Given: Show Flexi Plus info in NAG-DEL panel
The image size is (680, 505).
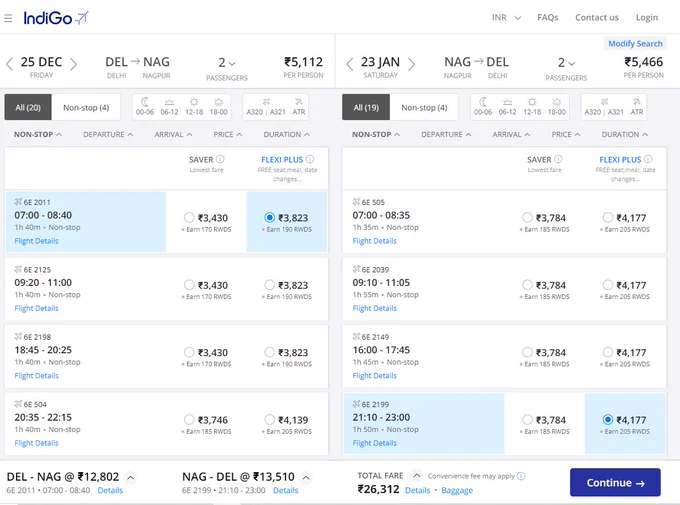Looking at the screenshot, I should click(648, 159).
